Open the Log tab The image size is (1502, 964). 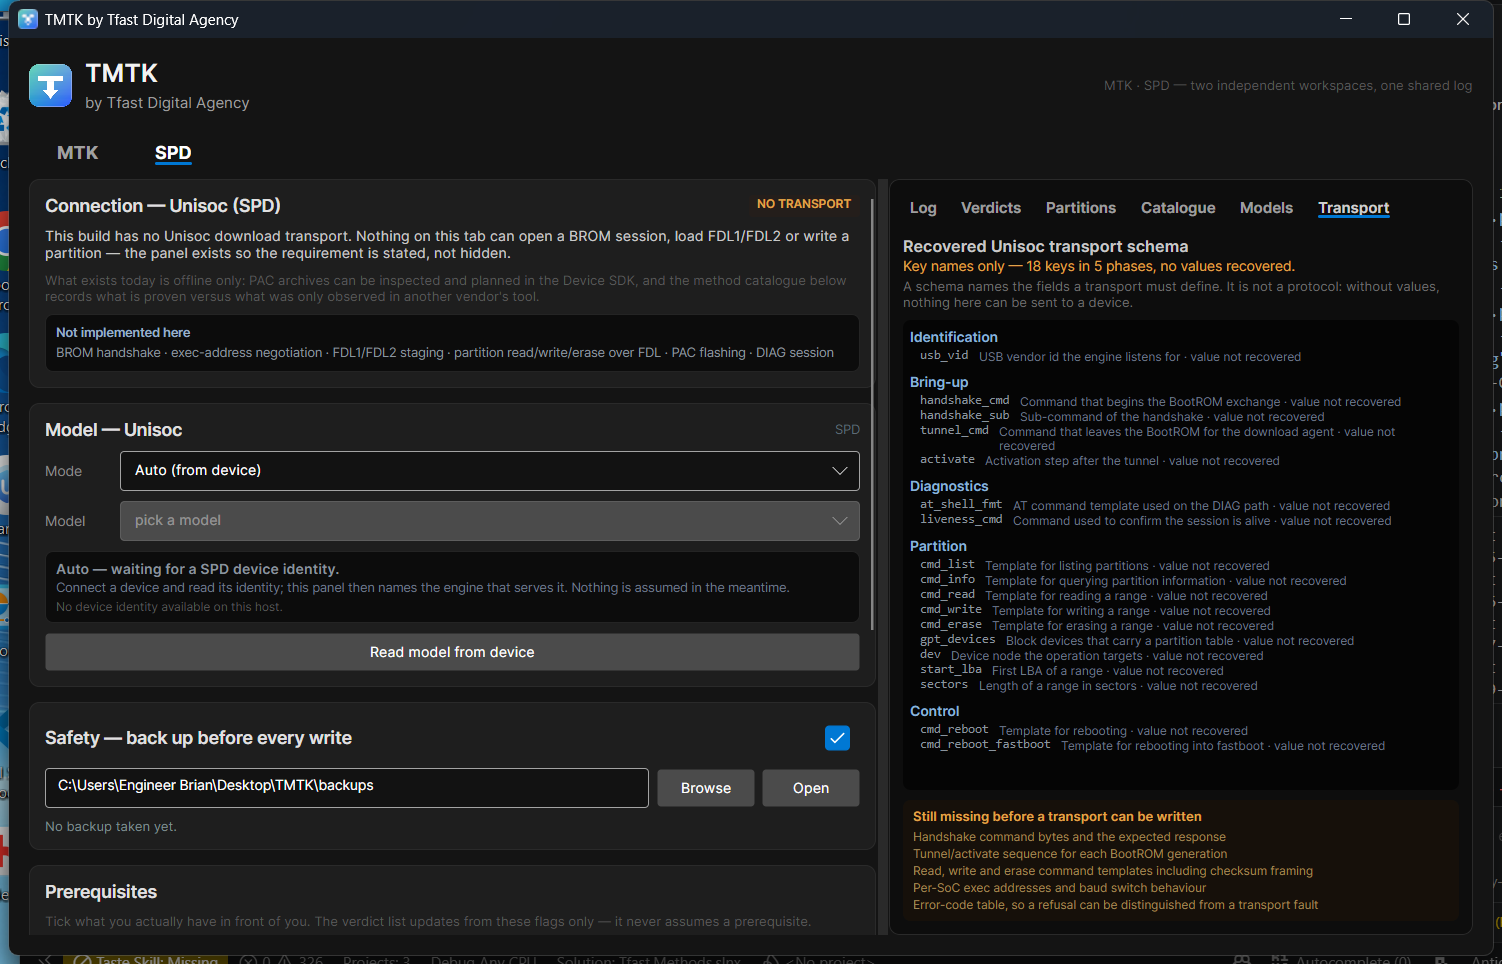coord(923,208)
